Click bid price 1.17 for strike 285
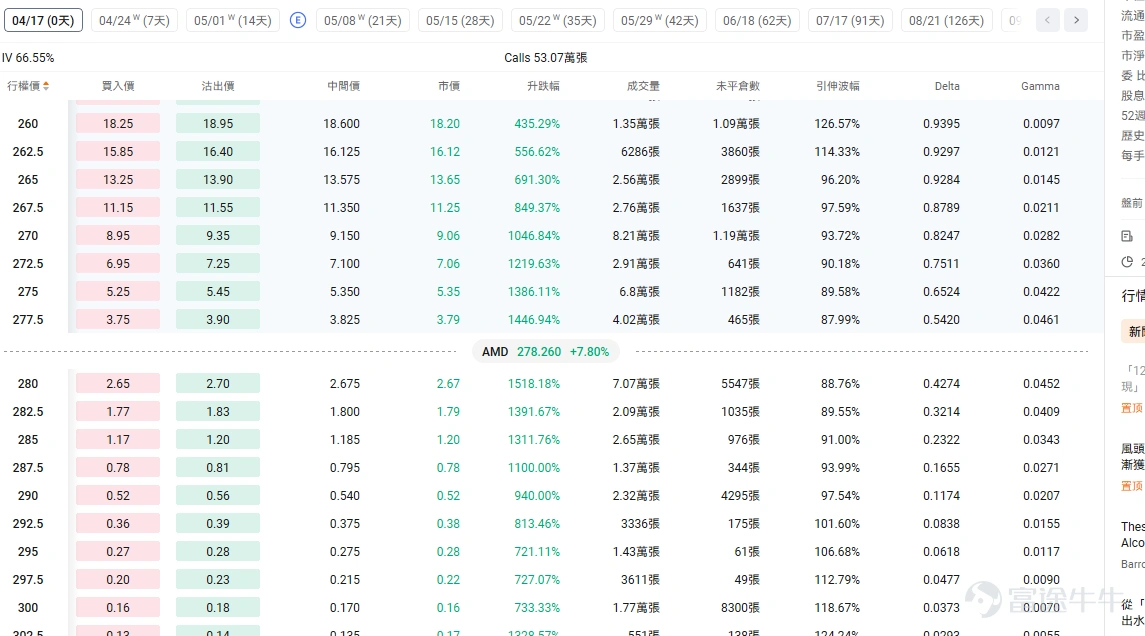 tap(118, 440)
